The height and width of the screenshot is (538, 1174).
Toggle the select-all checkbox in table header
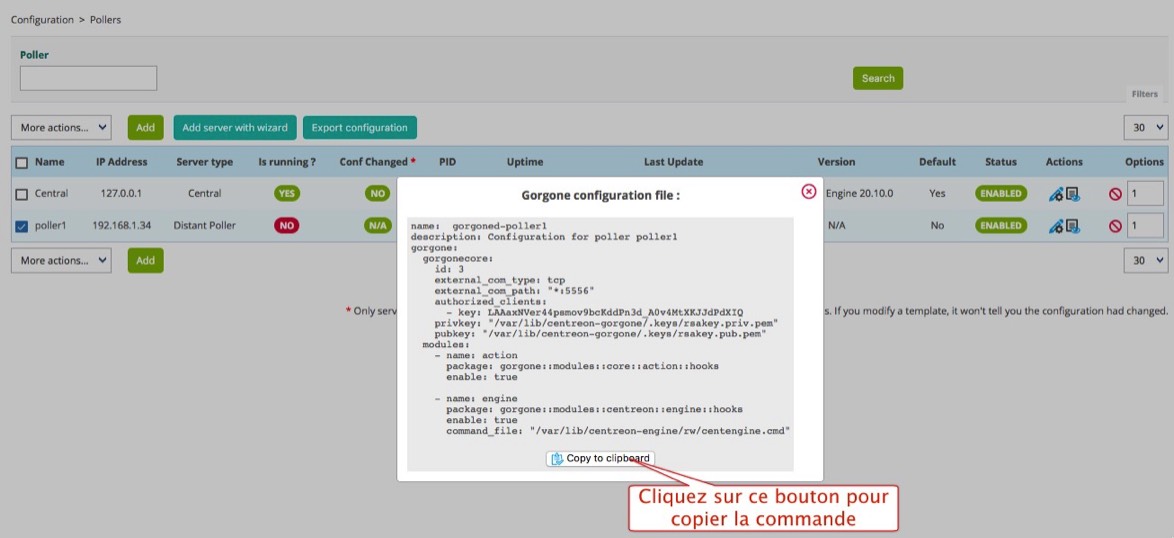point(22,162)
